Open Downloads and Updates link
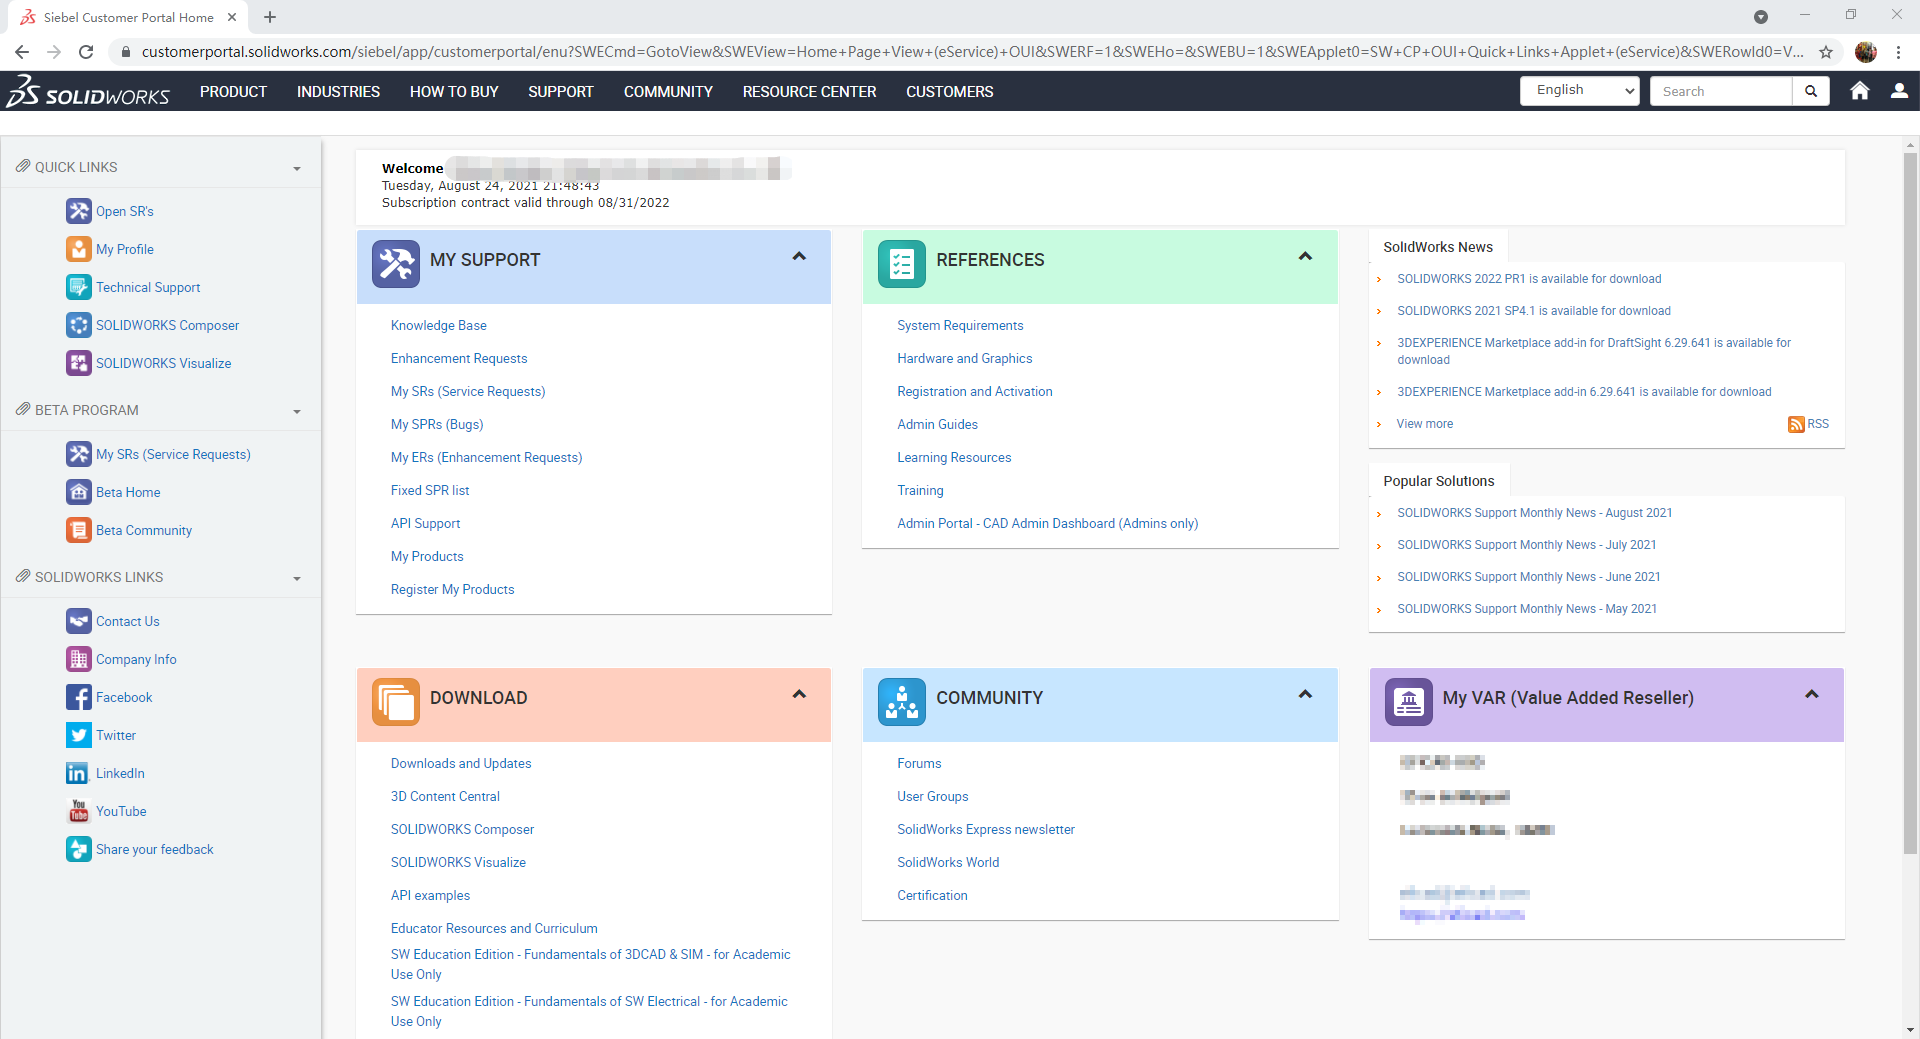1920x1039 pixels. pos(461,763)
